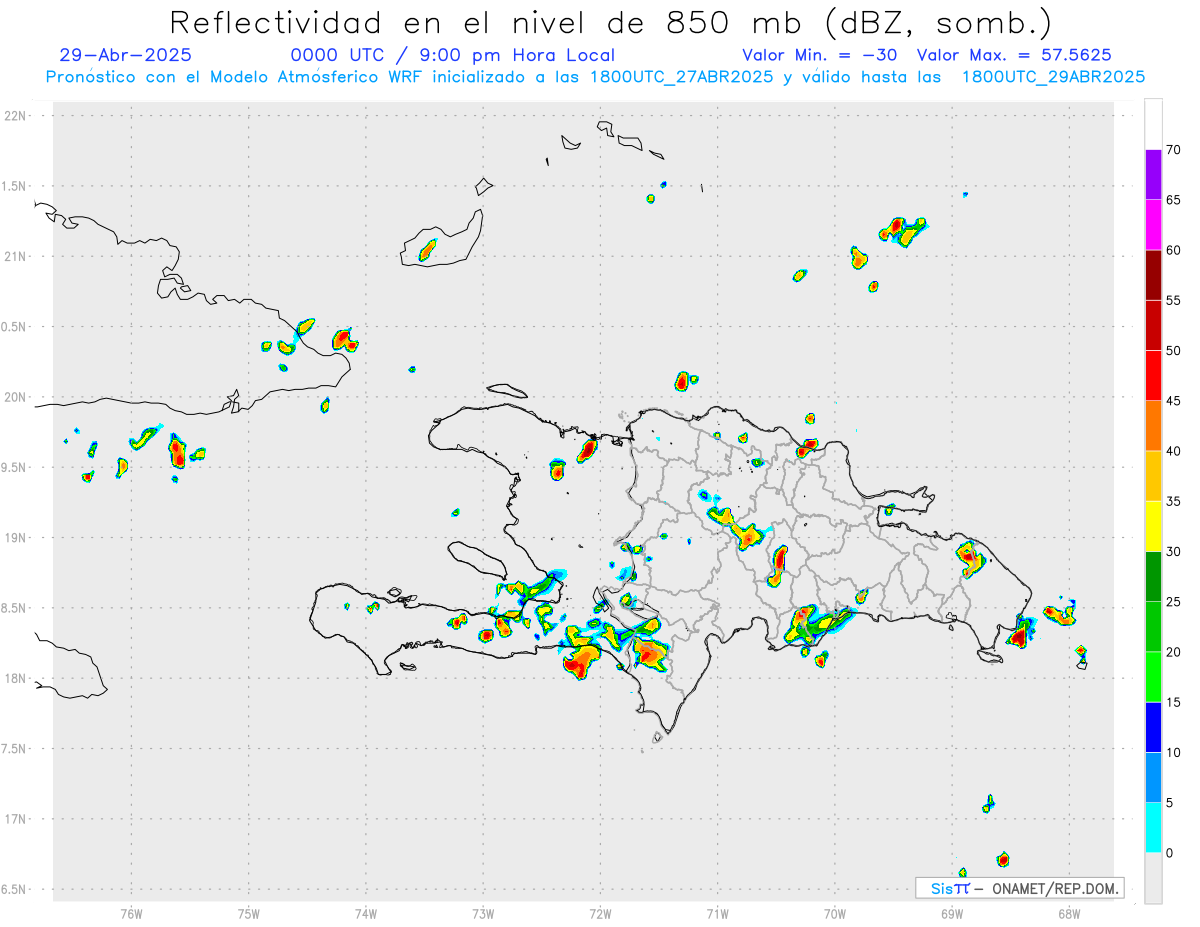Viewport: 1200px width, 927px height.
Task: Click the colorbar value '70'
Action: point(1173,150)
